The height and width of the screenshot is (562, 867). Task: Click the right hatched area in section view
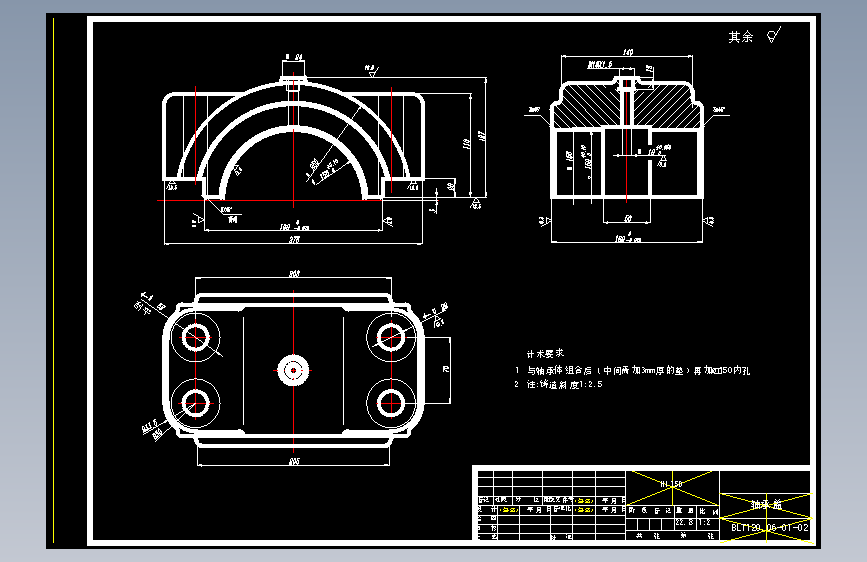(665, 105)
